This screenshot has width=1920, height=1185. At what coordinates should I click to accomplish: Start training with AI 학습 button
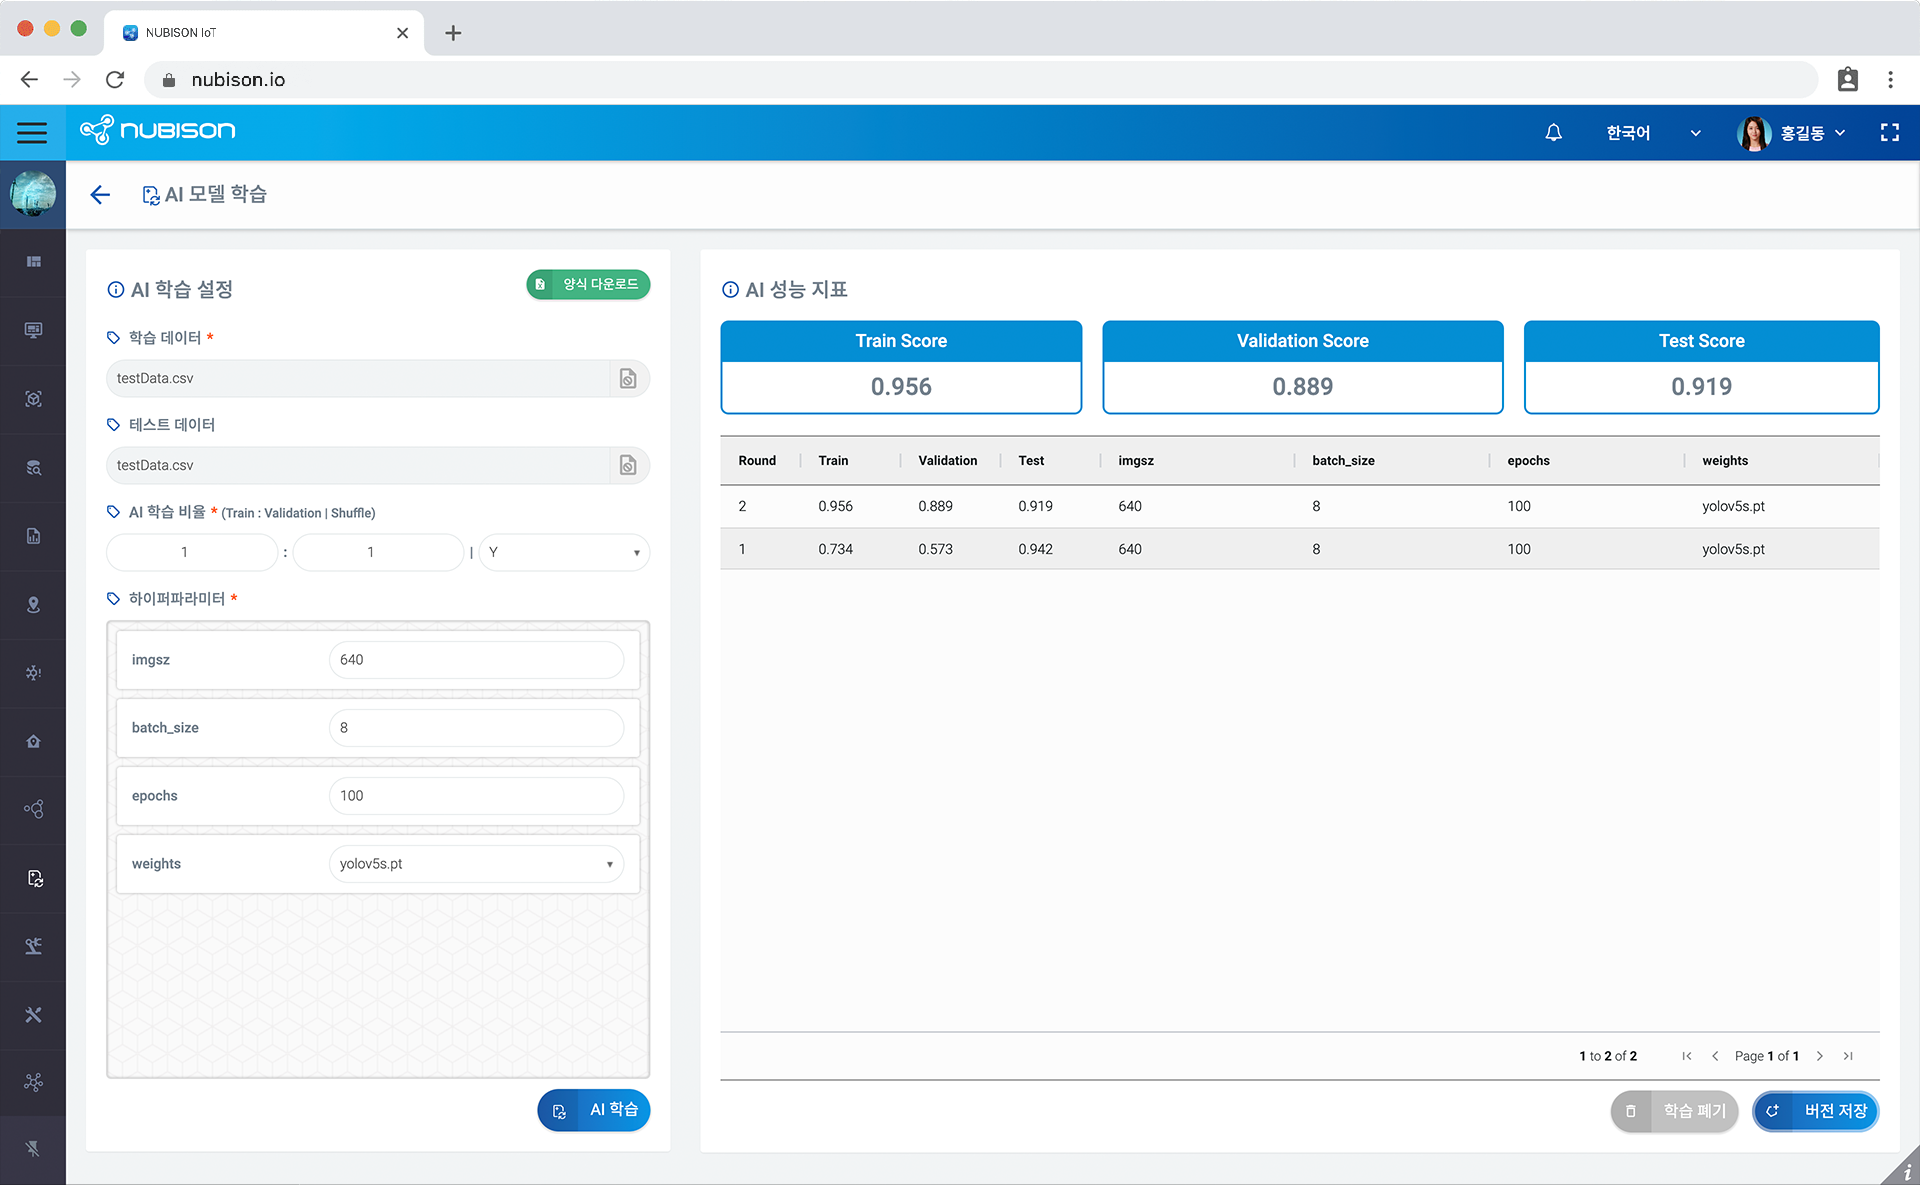click(594, 1110)
